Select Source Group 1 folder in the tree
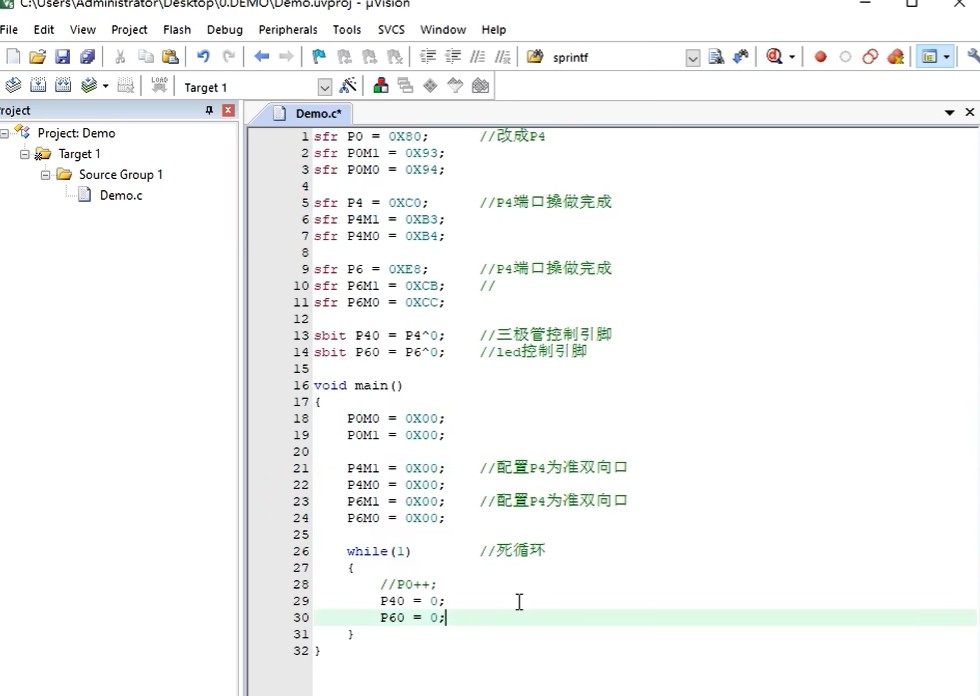 pyautogui.click(x=121, y=175)
